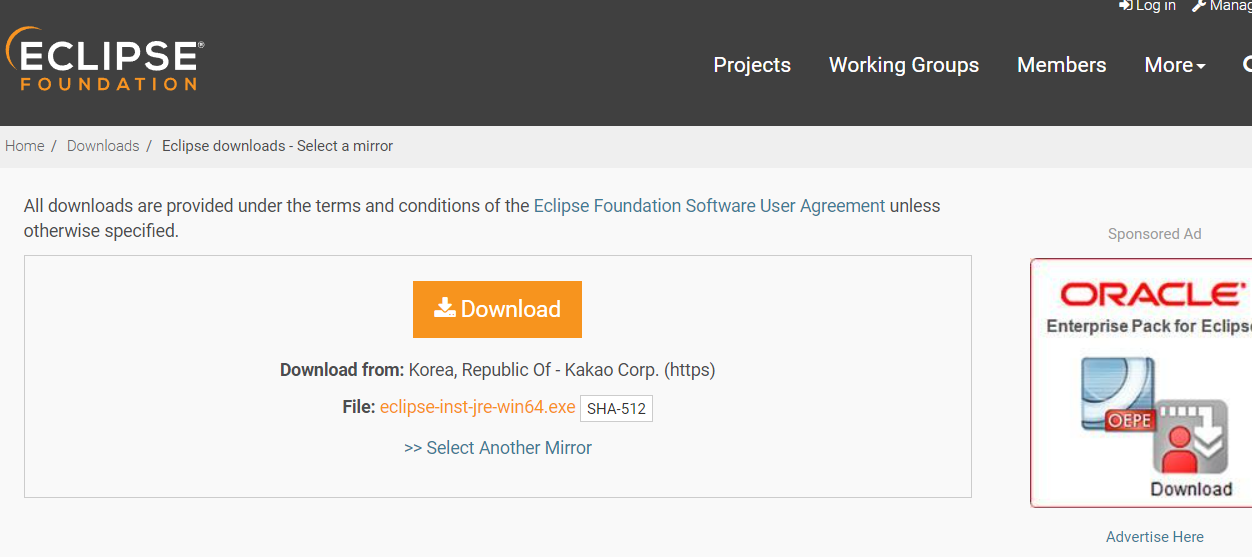Expand the More dropdown menu

point(1174,65)
